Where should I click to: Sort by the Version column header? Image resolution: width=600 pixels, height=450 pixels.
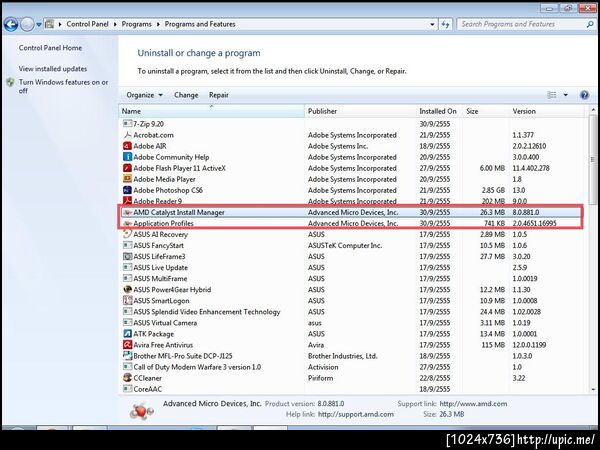tap(546, 111)
